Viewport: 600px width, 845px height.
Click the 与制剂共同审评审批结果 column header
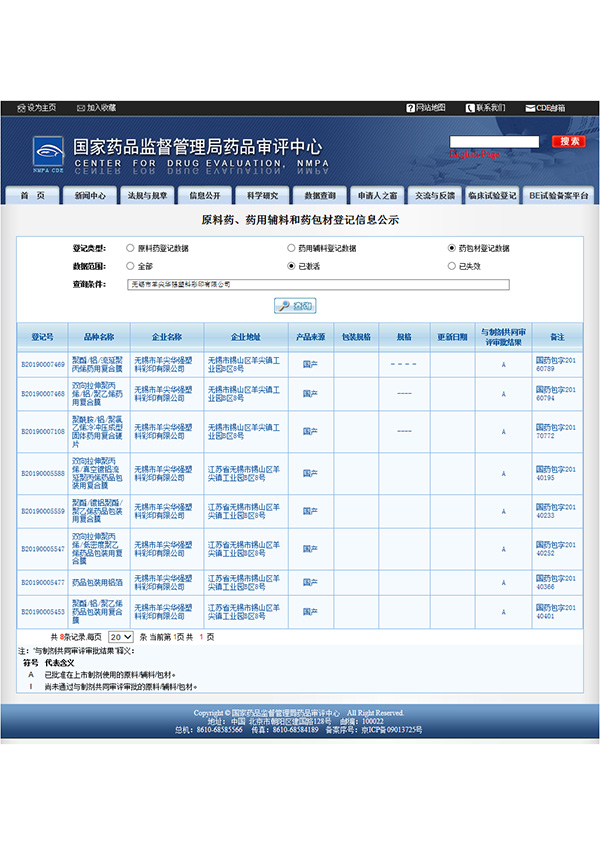[504, 337]
